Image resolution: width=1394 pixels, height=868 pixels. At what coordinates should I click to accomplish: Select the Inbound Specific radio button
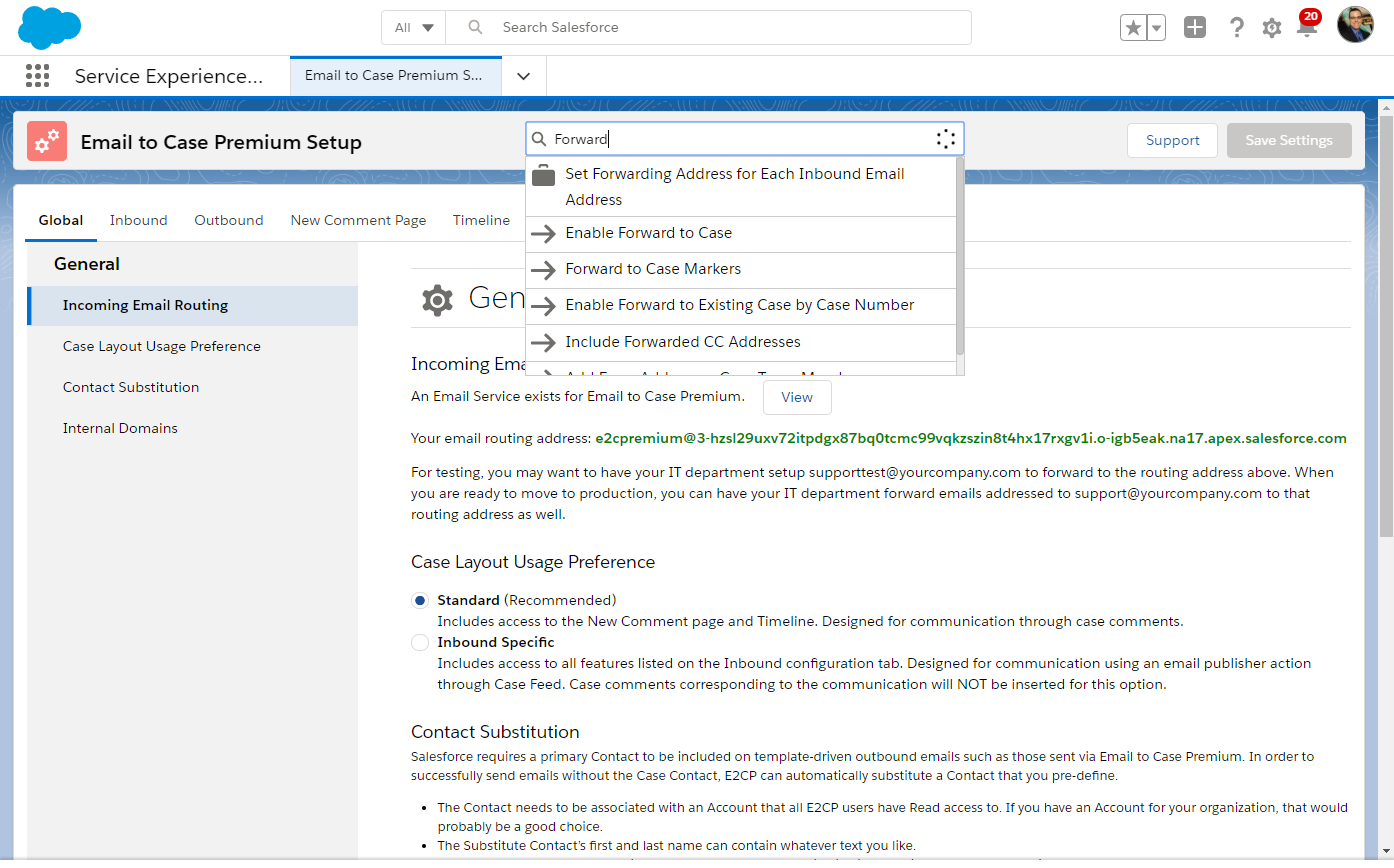click(420, 643)
